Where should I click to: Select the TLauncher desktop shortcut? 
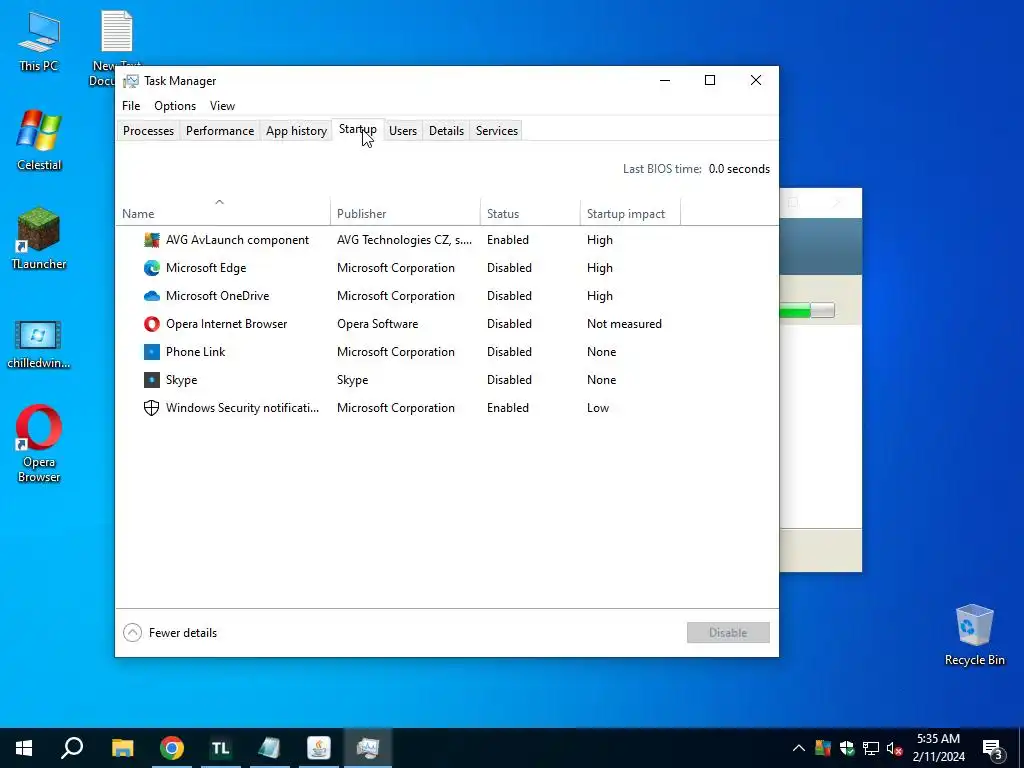(x=39, y=238)
